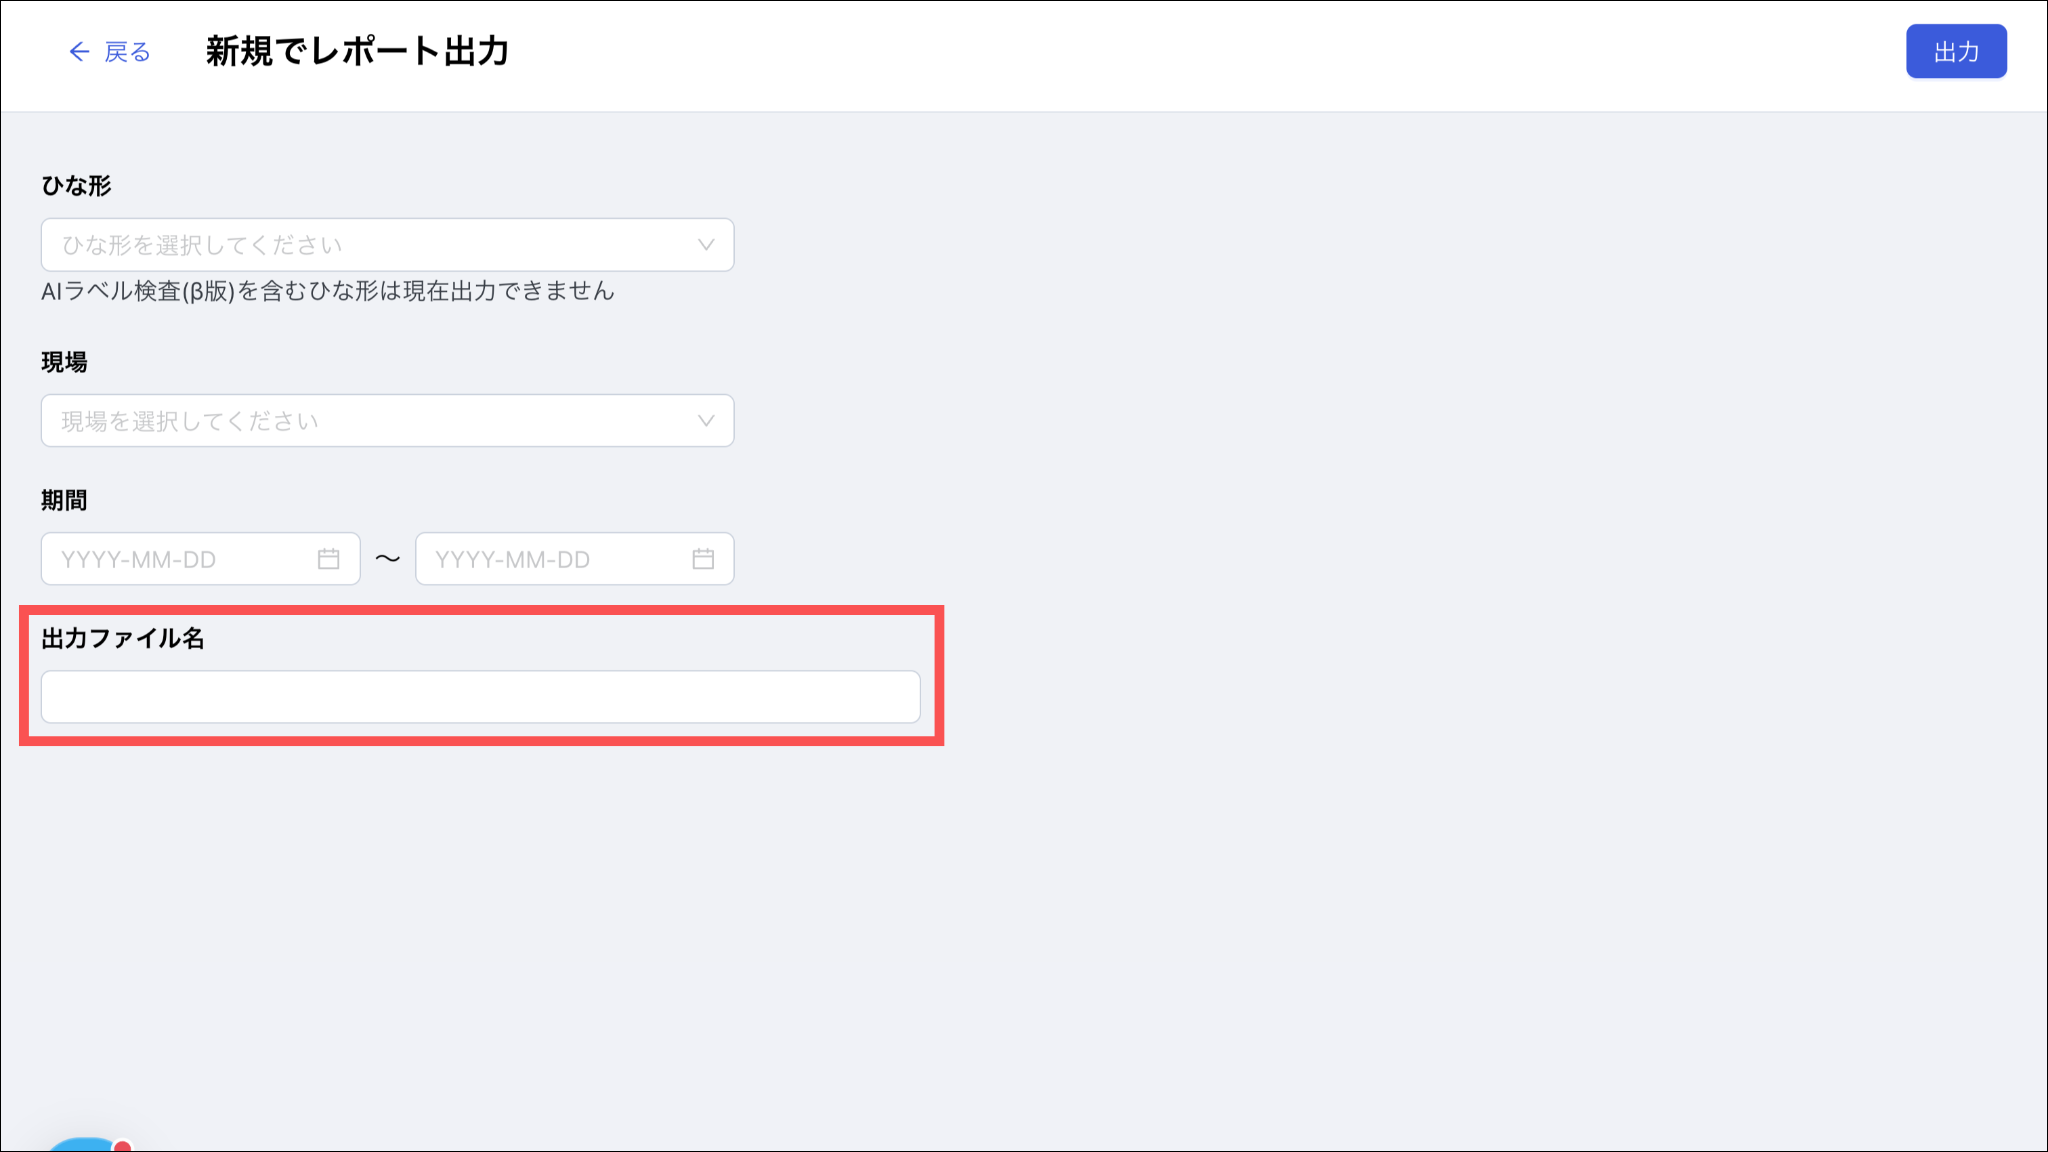Click the 期間 field label
This screenshot has width=2048, height=1152.
[64, 500]
